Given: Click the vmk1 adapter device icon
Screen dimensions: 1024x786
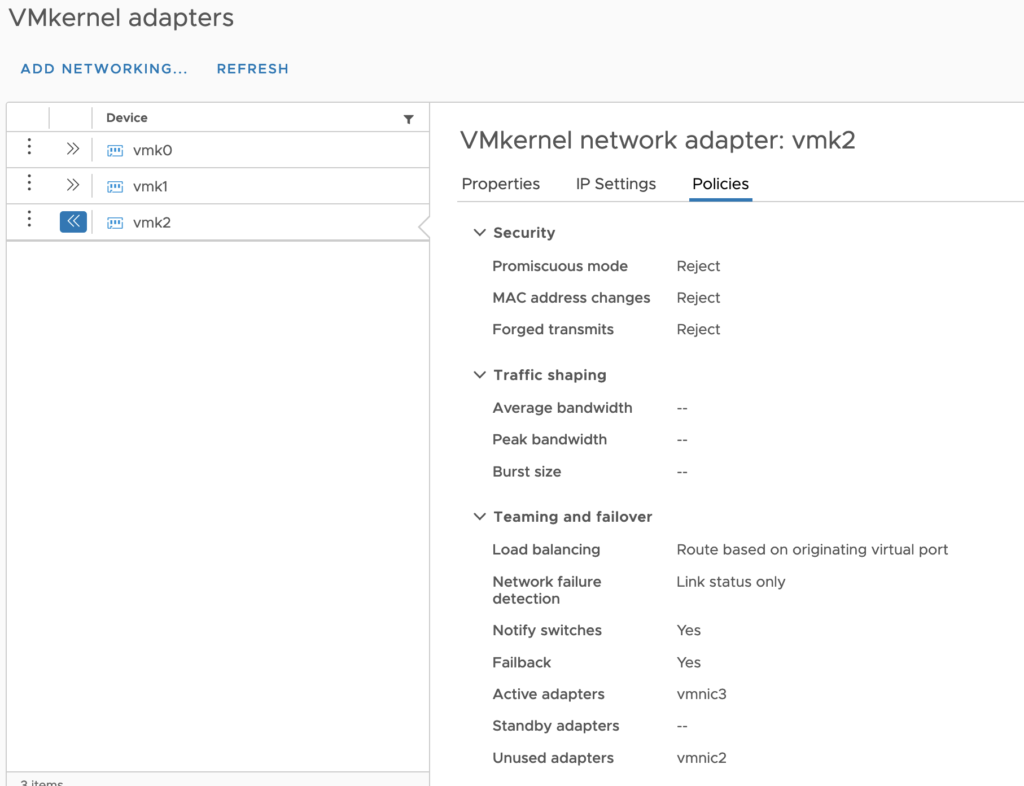Looking at the screenshot, I should pos(115,187).
